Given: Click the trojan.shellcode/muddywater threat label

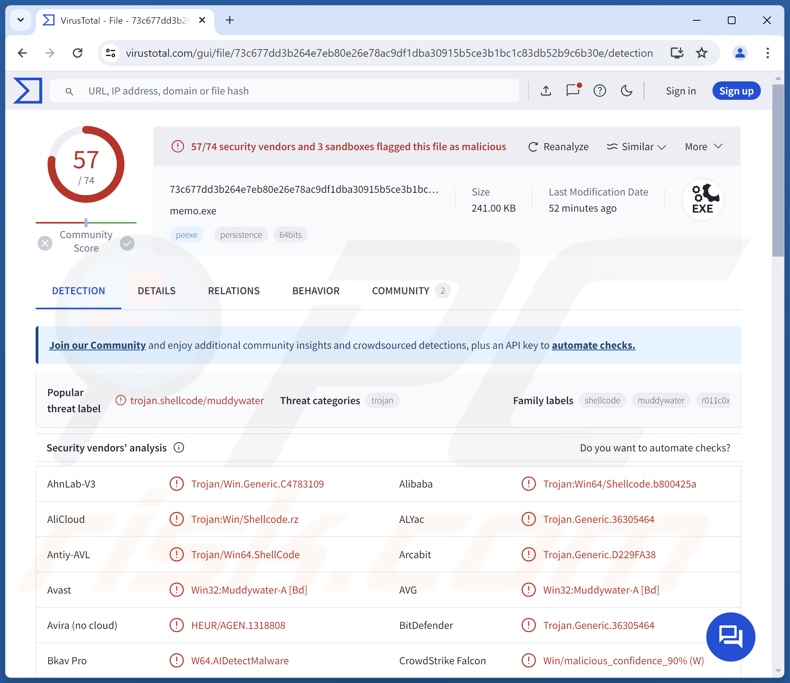Looking at the screenshot, I should (196, 400).
